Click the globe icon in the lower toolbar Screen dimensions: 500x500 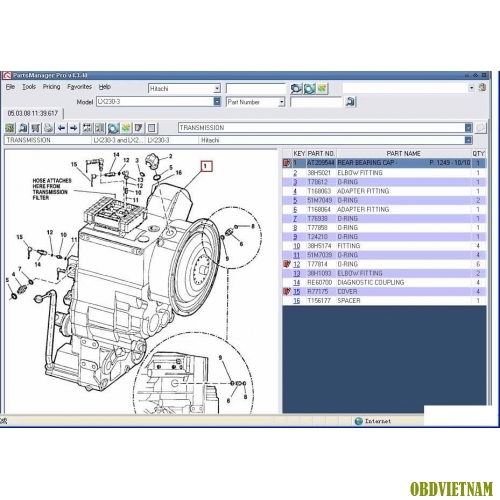[113, 128]
